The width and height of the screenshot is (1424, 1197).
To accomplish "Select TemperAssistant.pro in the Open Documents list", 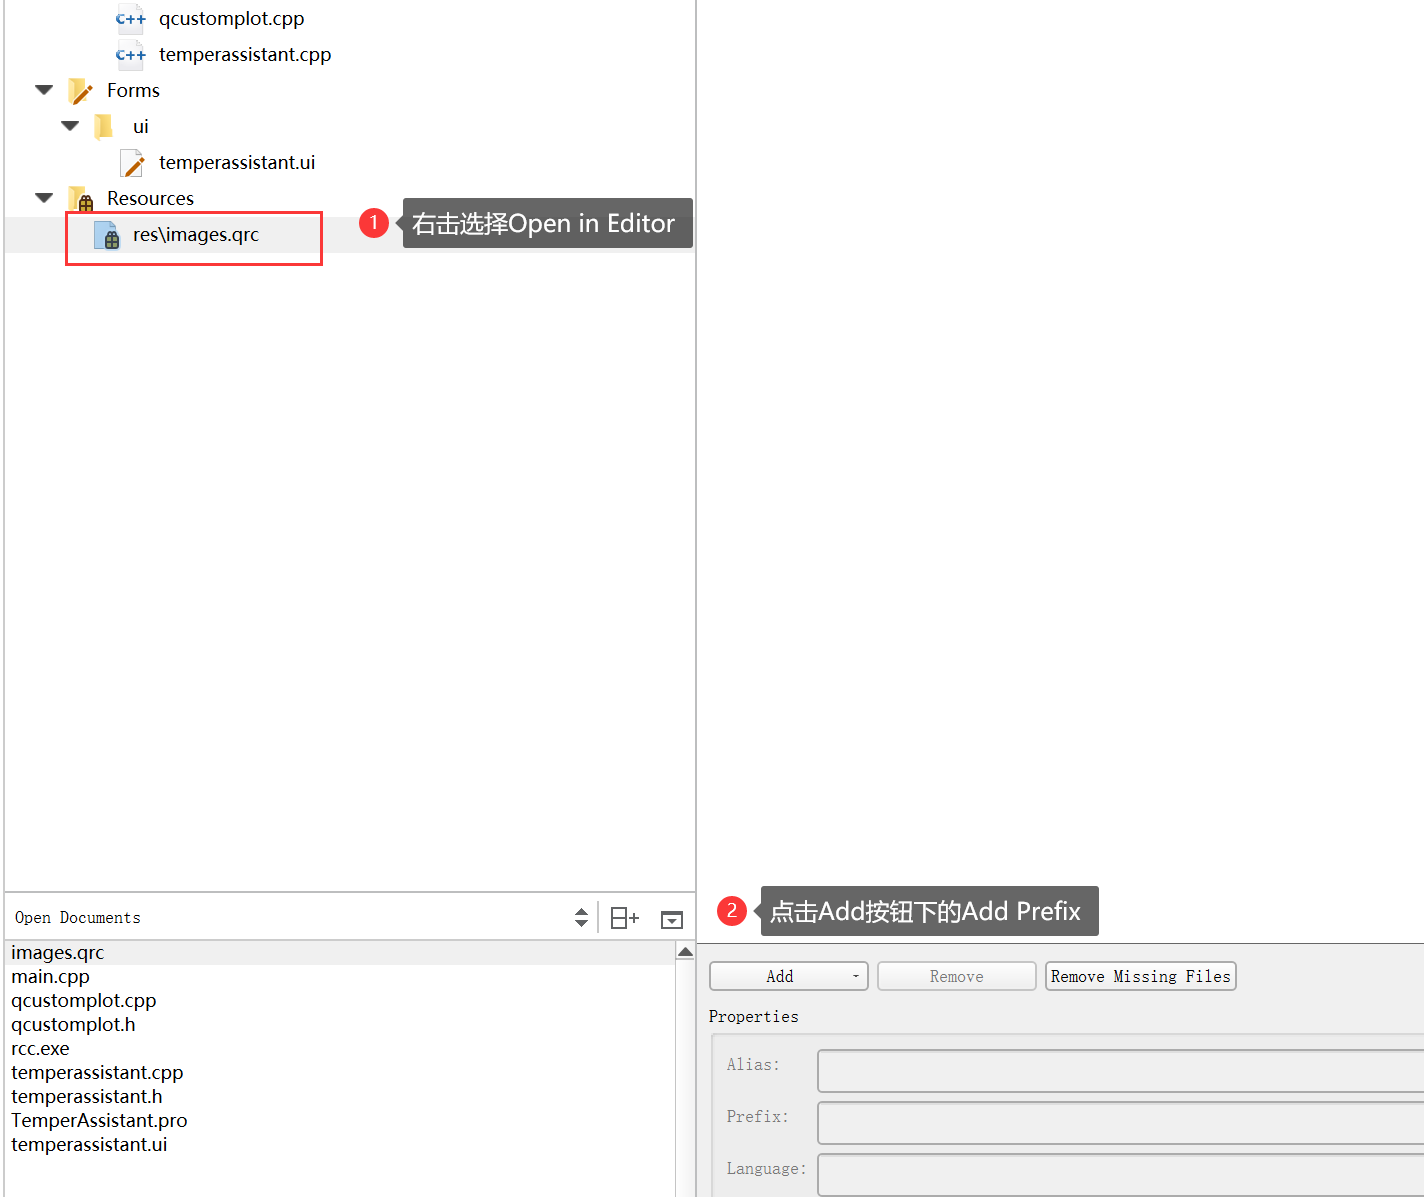I will pyautogui.click(x=99, y=1120).
